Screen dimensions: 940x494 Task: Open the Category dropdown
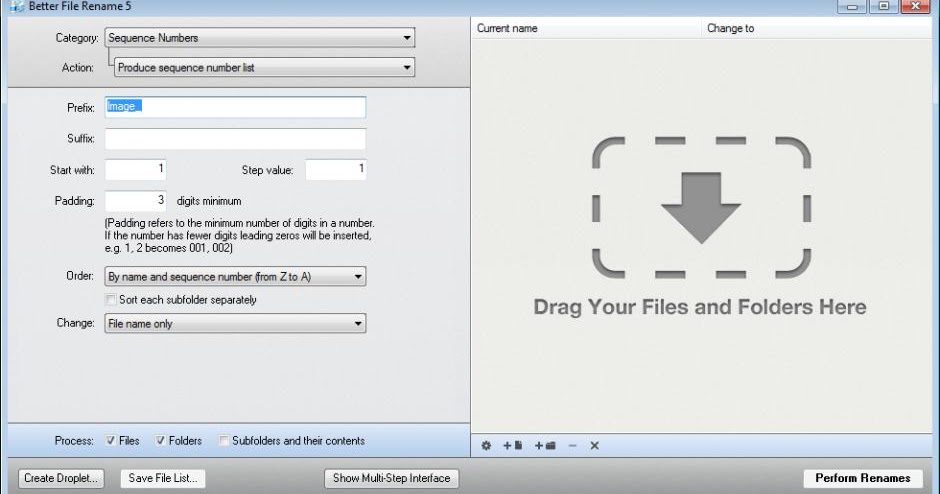(x=260, y=38)
